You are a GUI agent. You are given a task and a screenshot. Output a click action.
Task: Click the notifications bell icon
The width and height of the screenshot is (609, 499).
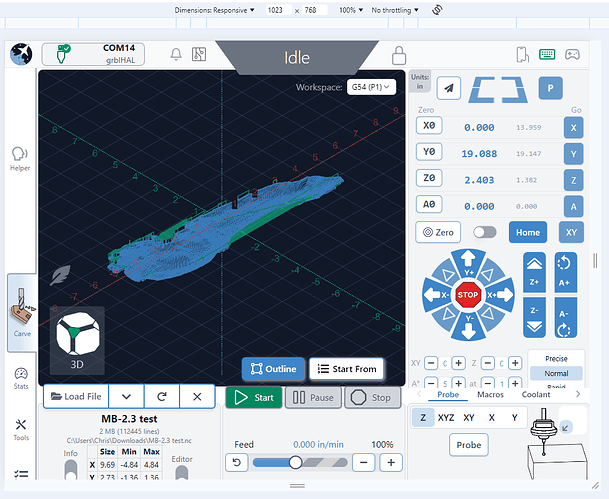pyautogui.click(x=175, y=55)
